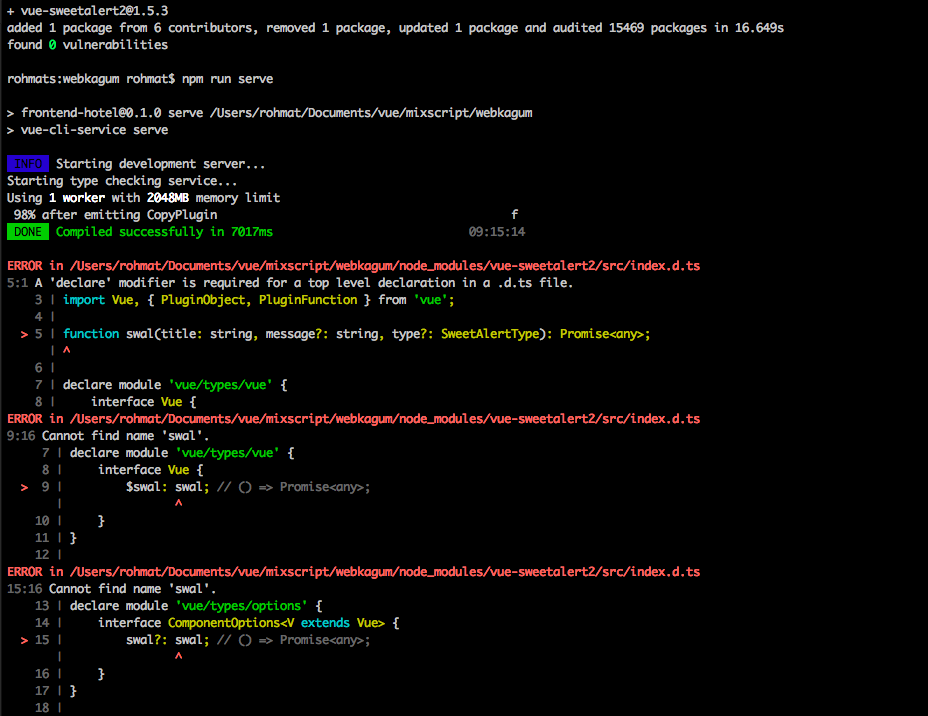Select the first index.d.ts error file path

pyautogui.click(x=380, y=265)
